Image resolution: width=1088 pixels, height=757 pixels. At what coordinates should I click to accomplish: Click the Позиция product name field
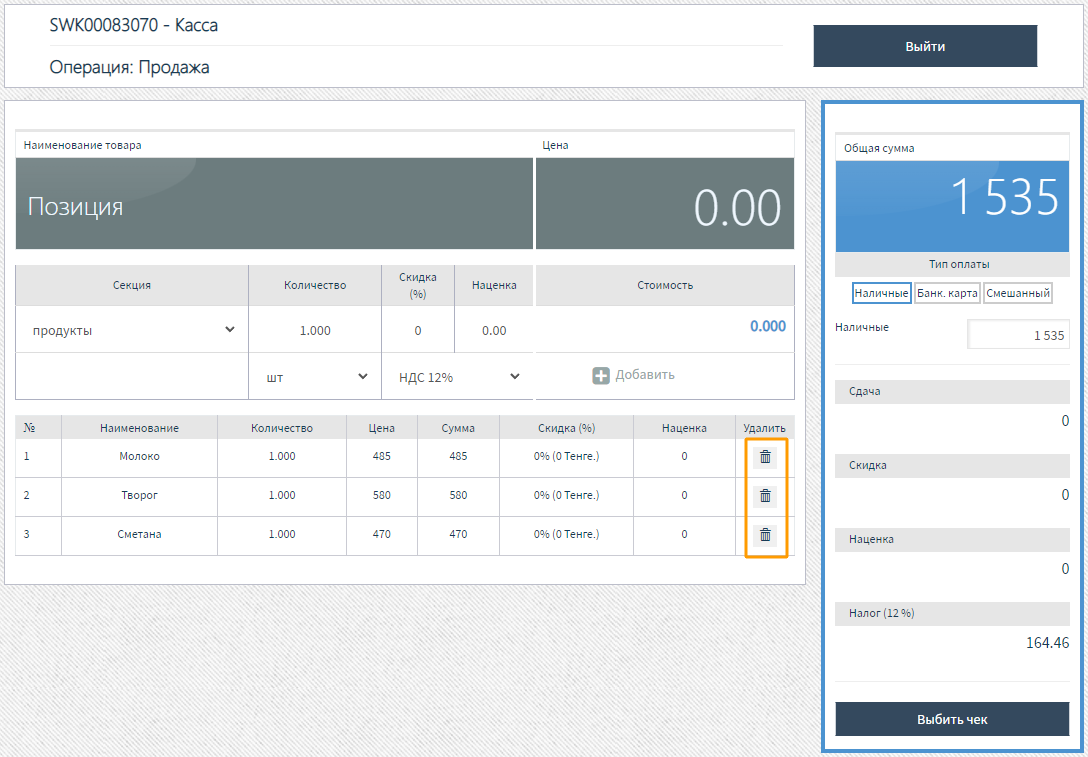[274, 203]
